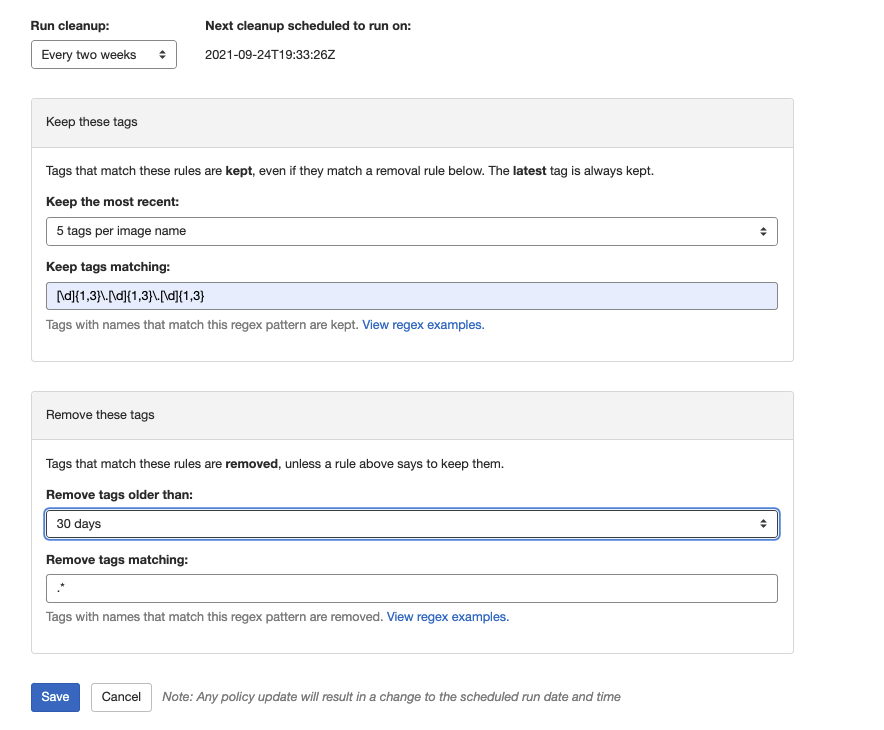Image resolution: width=884 pixels, height=730 pixels.
Task: Save the cleanup policy
Action: (55, 697)
